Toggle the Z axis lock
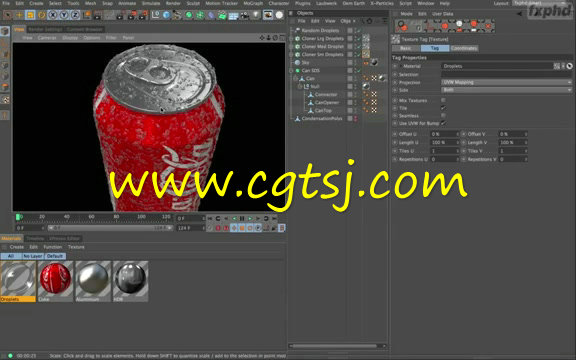 75,15
